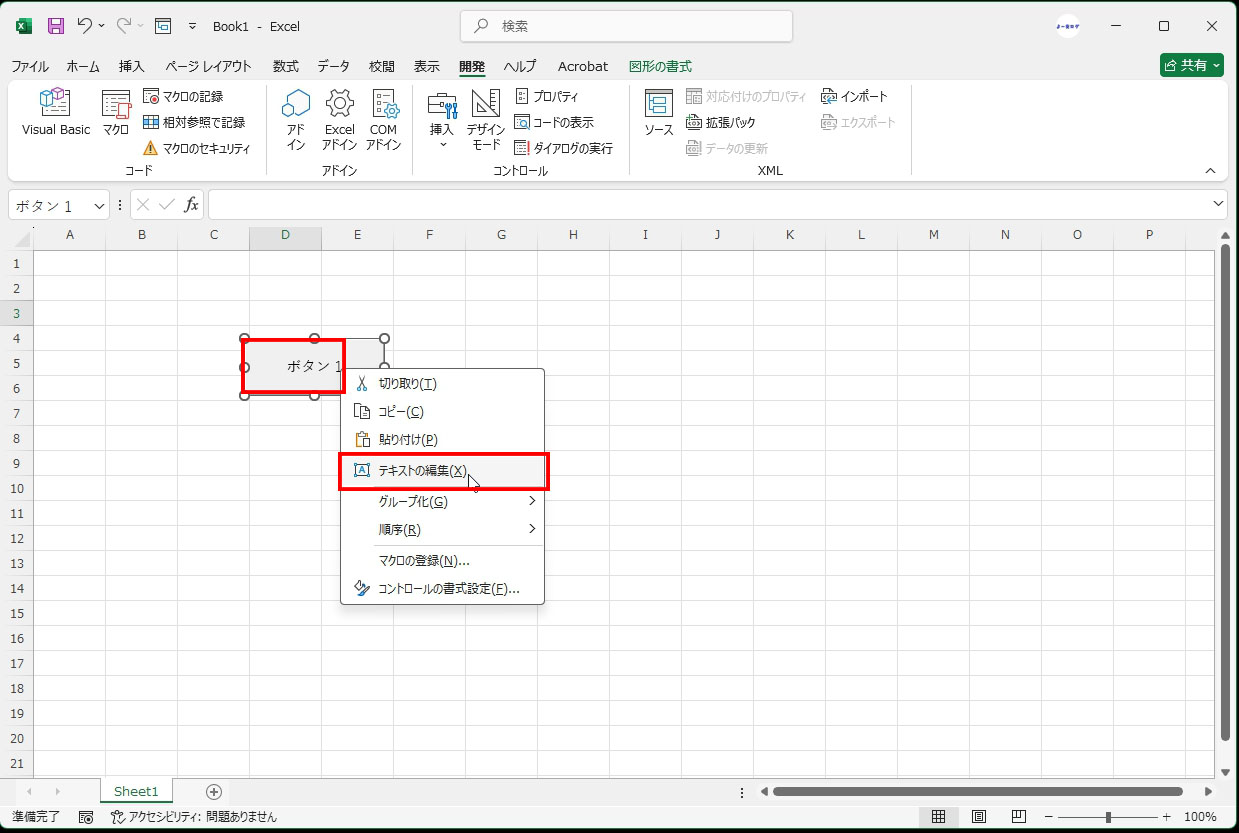Viewport: 1239px width, 833px height.
Task: Click the 共有 share button
Action: click(x=1191, y=65)
